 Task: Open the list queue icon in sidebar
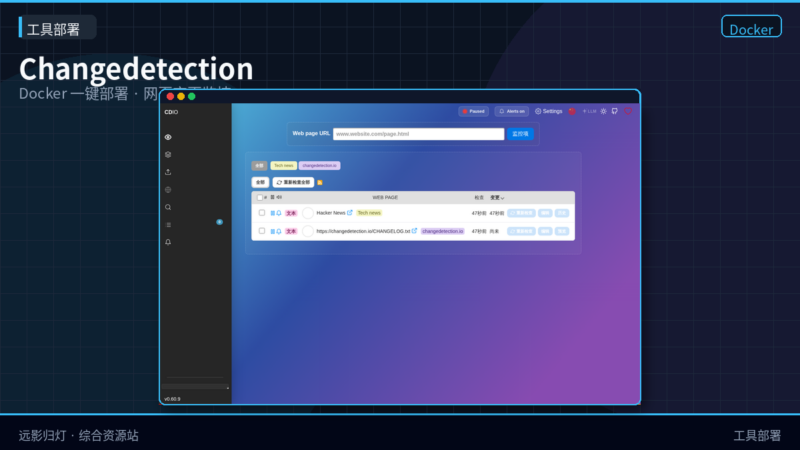coord(168,225)
